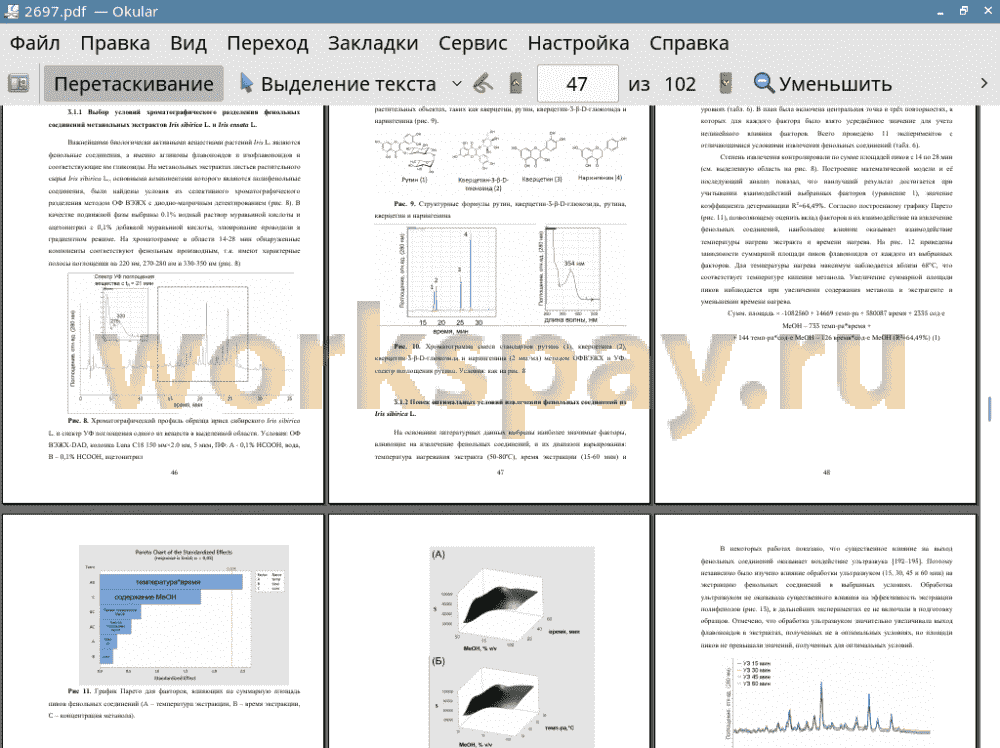Click the annotation pen icon
This screenshot has height=748, width=1000.
click(483, 84)
